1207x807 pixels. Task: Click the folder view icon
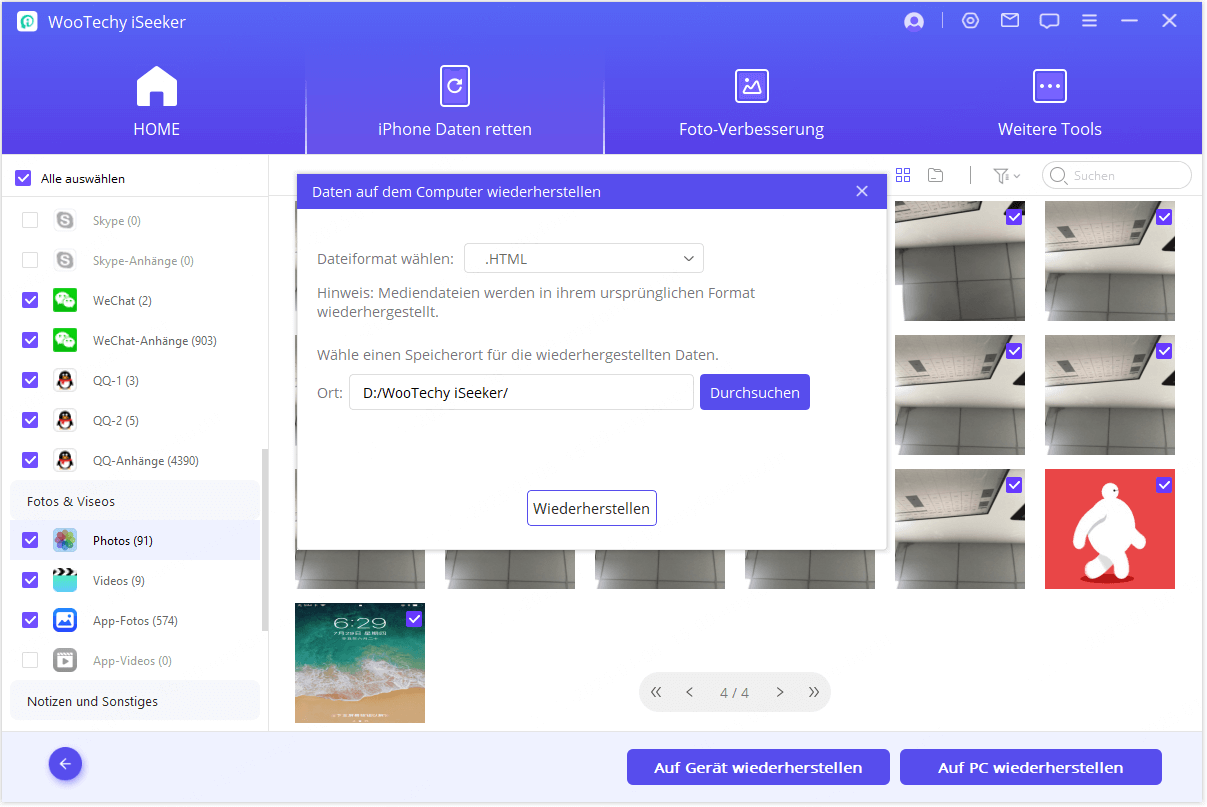click(x=935, y=175)
